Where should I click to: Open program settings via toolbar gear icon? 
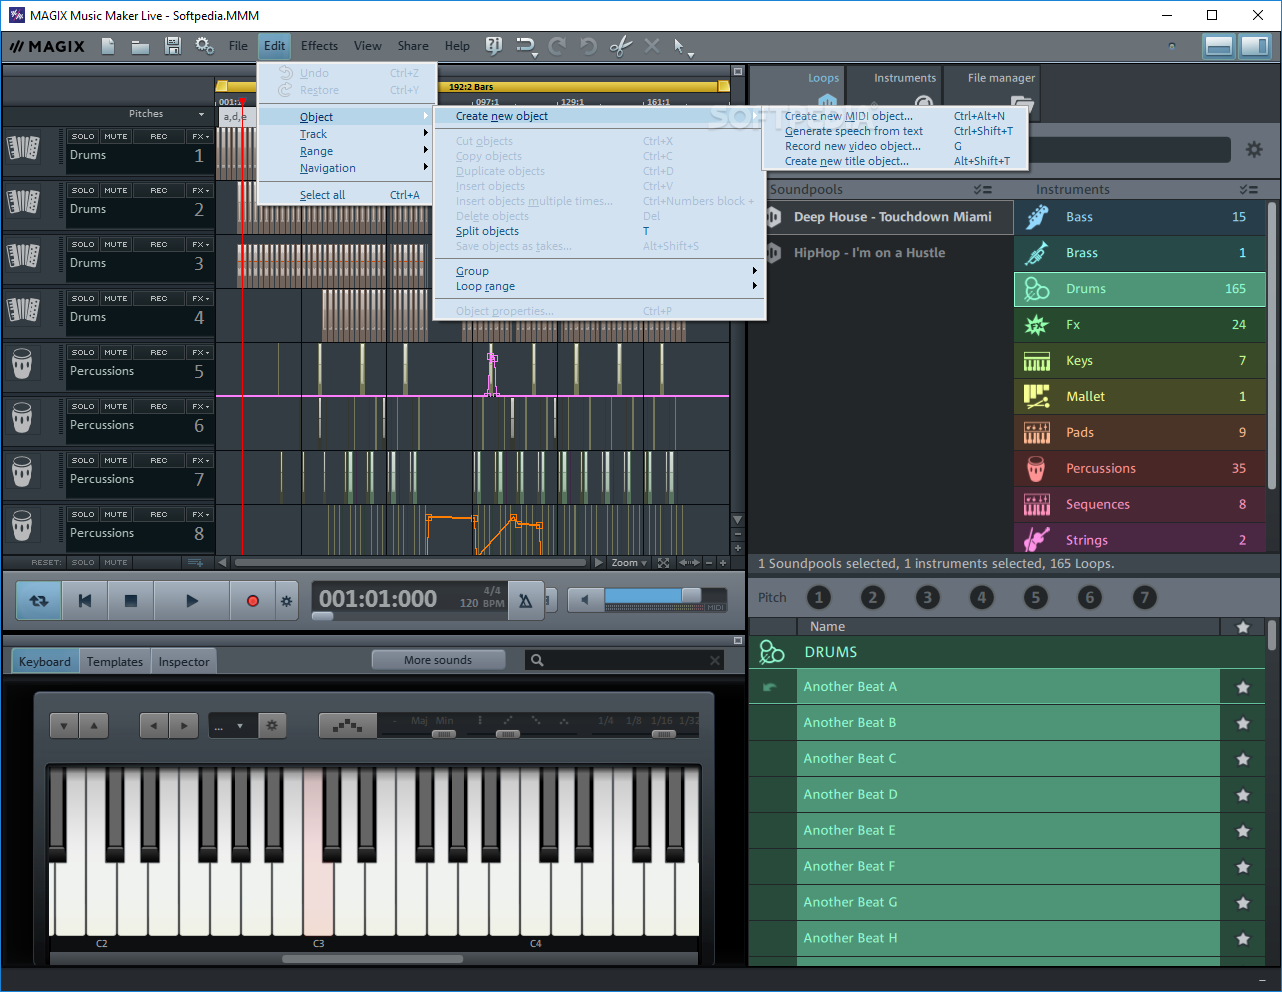[x=204, y=46]
